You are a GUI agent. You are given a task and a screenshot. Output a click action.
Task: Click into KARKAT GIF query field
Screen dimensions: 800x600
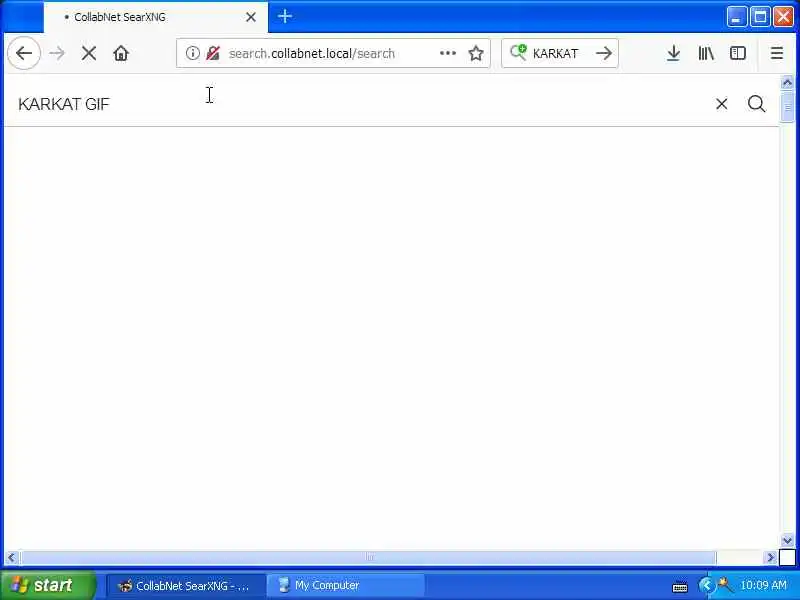click(x=357, y=104)
